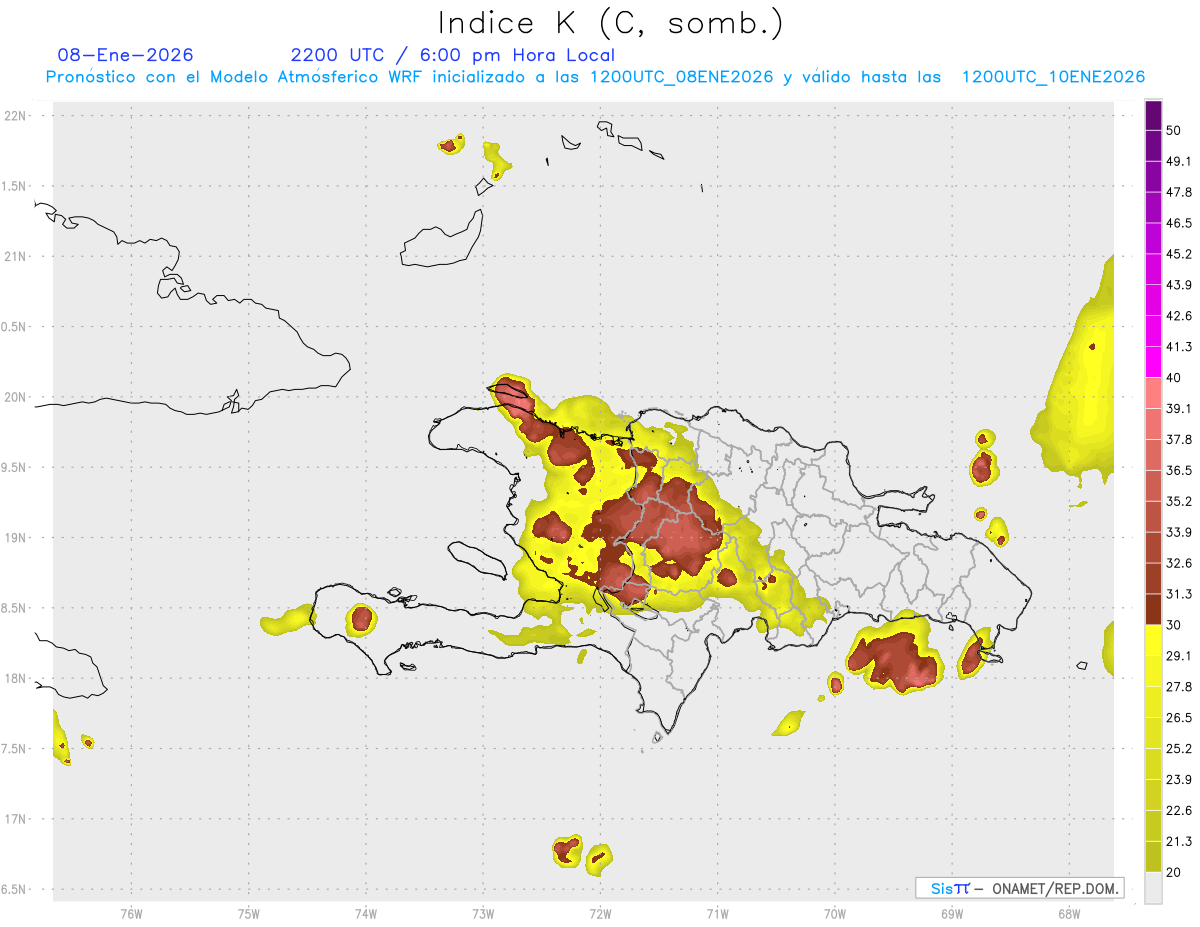
Task: Click the brown colorbar swatch between 30 and 31.3
Action: (1153, 609)
